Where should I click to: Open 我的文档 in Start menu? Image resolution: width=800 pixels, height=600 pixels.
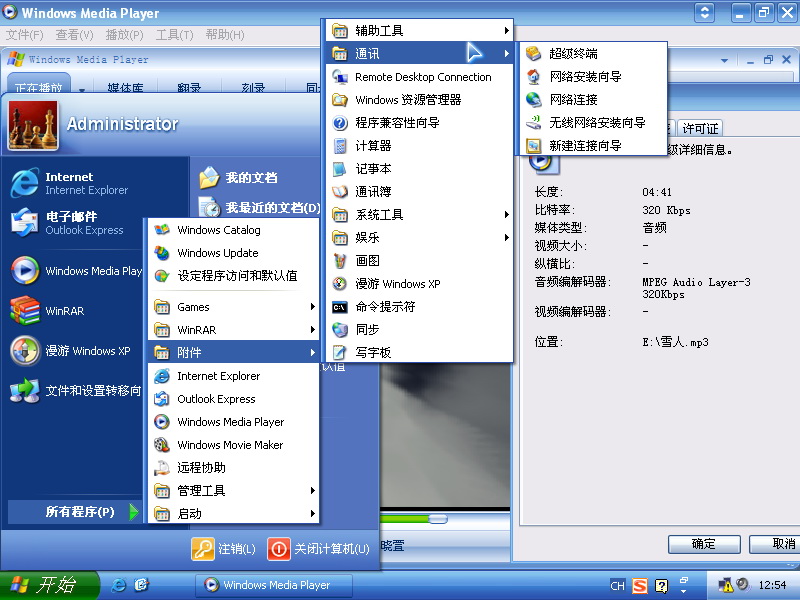pos(238,178)
